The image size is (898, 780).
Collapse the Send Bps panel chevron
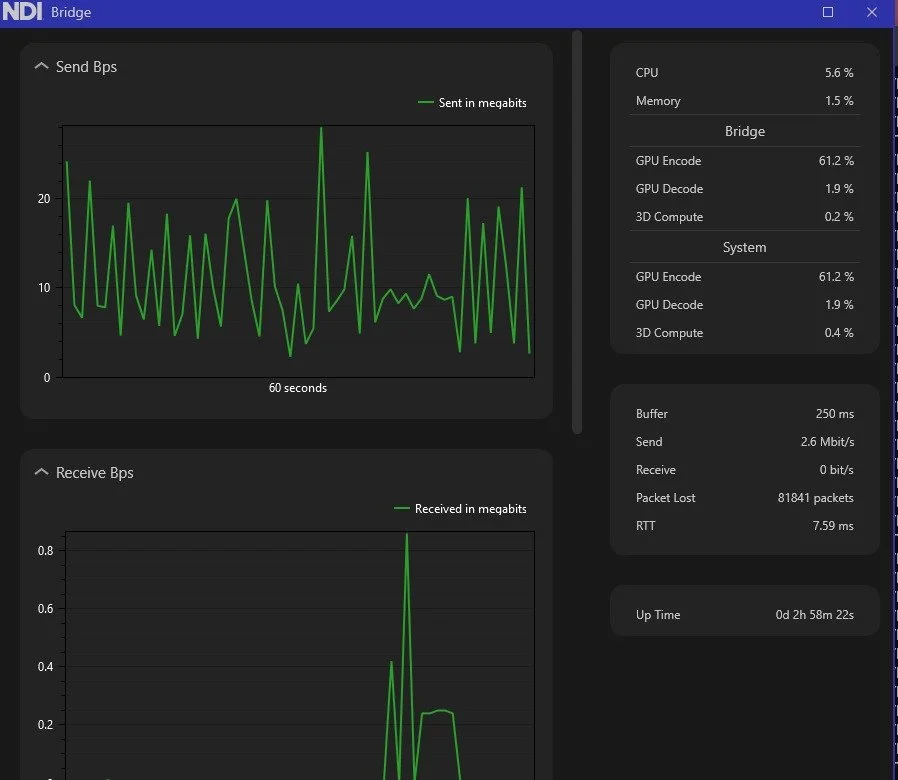41,66
